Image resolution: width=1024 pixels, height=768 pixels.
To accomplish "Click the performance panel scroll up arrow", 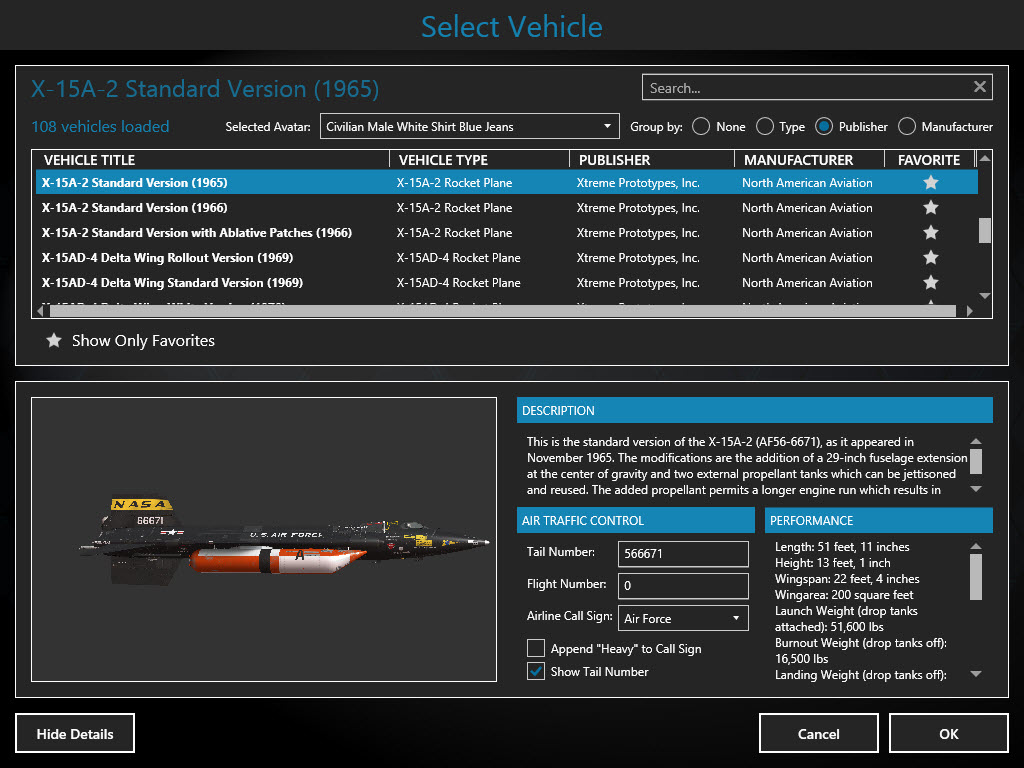I will 976,547.
